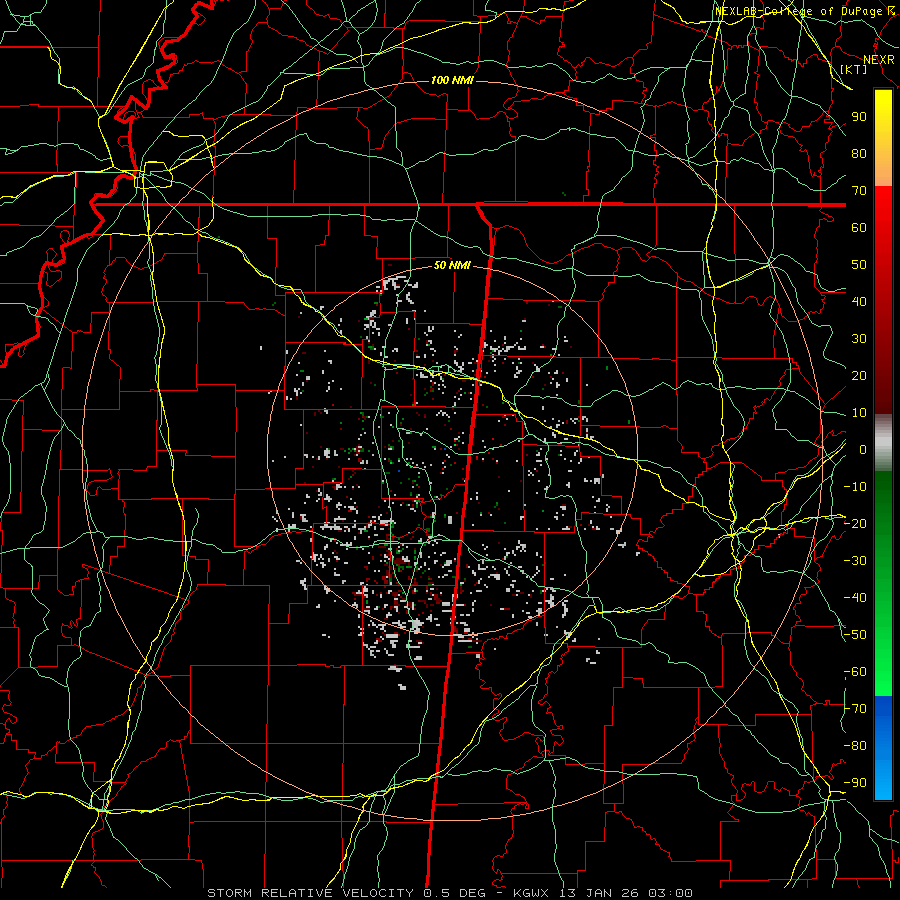Screen dimensions: 900x900
Task: Click the -40 label on the velocity scale
Action: [x=855, y=598]
